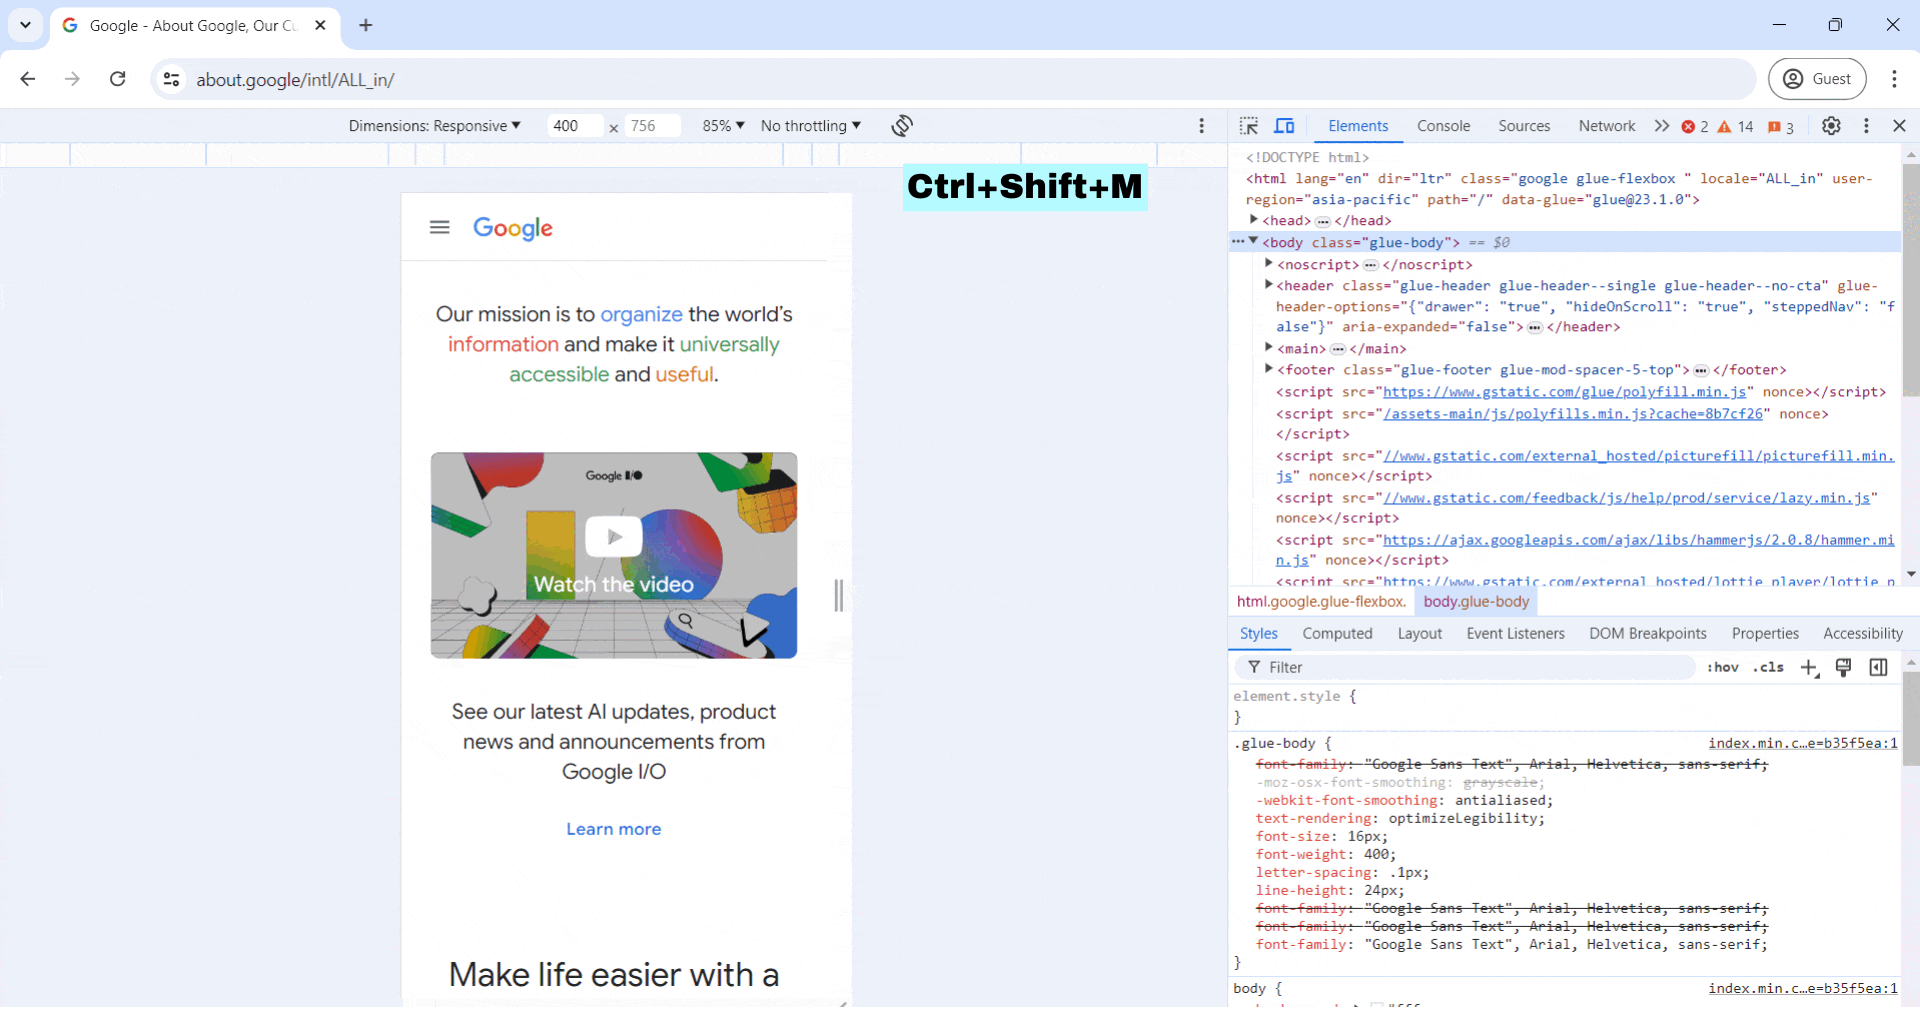This screenshot has height=1031, width=1920.
Task: Open device toolbar more options menu
Action: [x=1202, y=126]
